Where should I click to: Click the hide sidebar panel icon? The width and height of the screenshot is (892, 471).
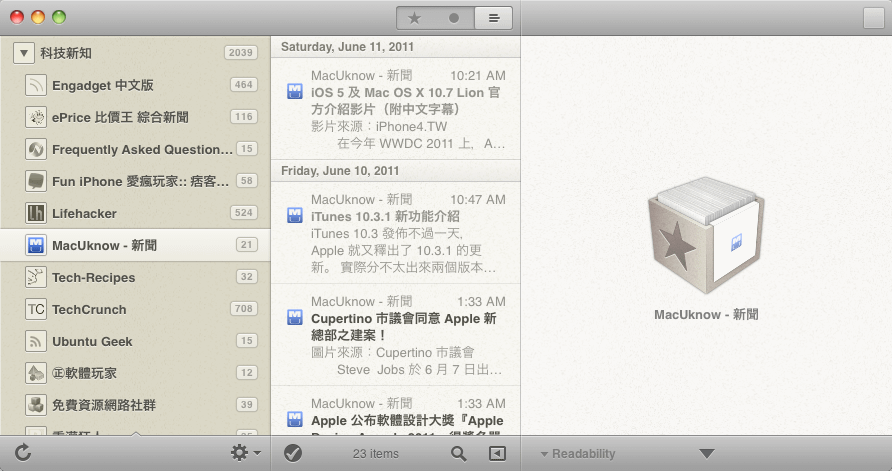(497, 453)
